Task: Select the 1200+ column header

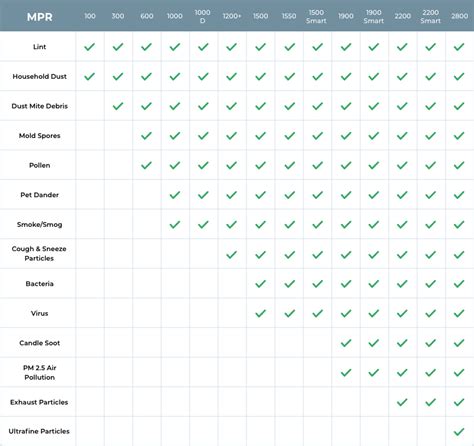Action: pyautogui.click(x=232, y=16)
